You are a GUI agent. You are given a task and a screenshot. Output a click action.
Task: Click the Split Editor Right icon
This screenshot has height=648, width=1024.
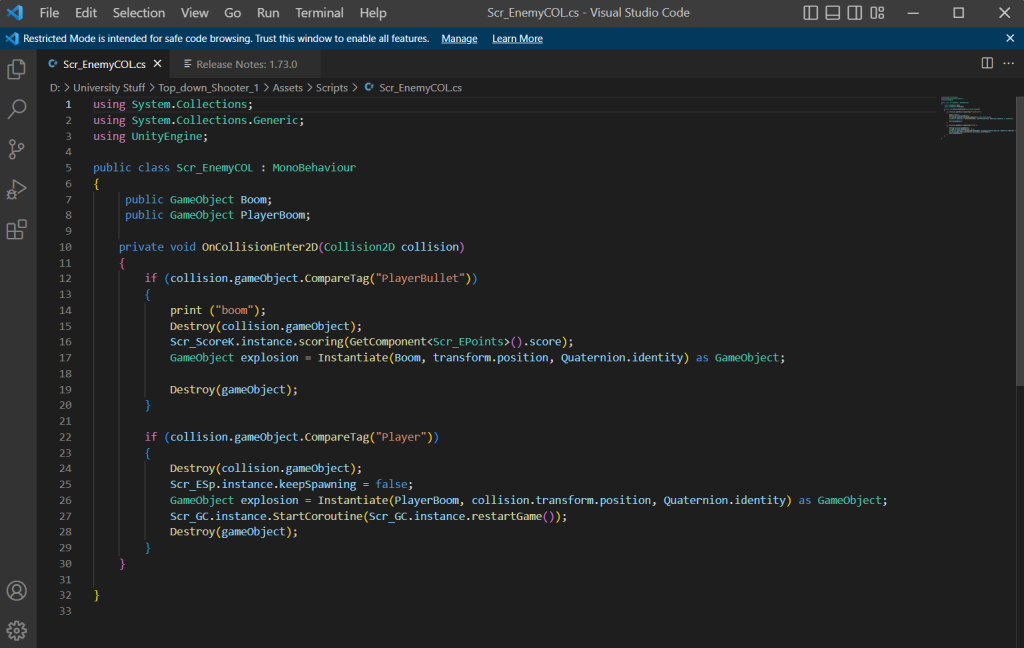[x=987, y=63]
